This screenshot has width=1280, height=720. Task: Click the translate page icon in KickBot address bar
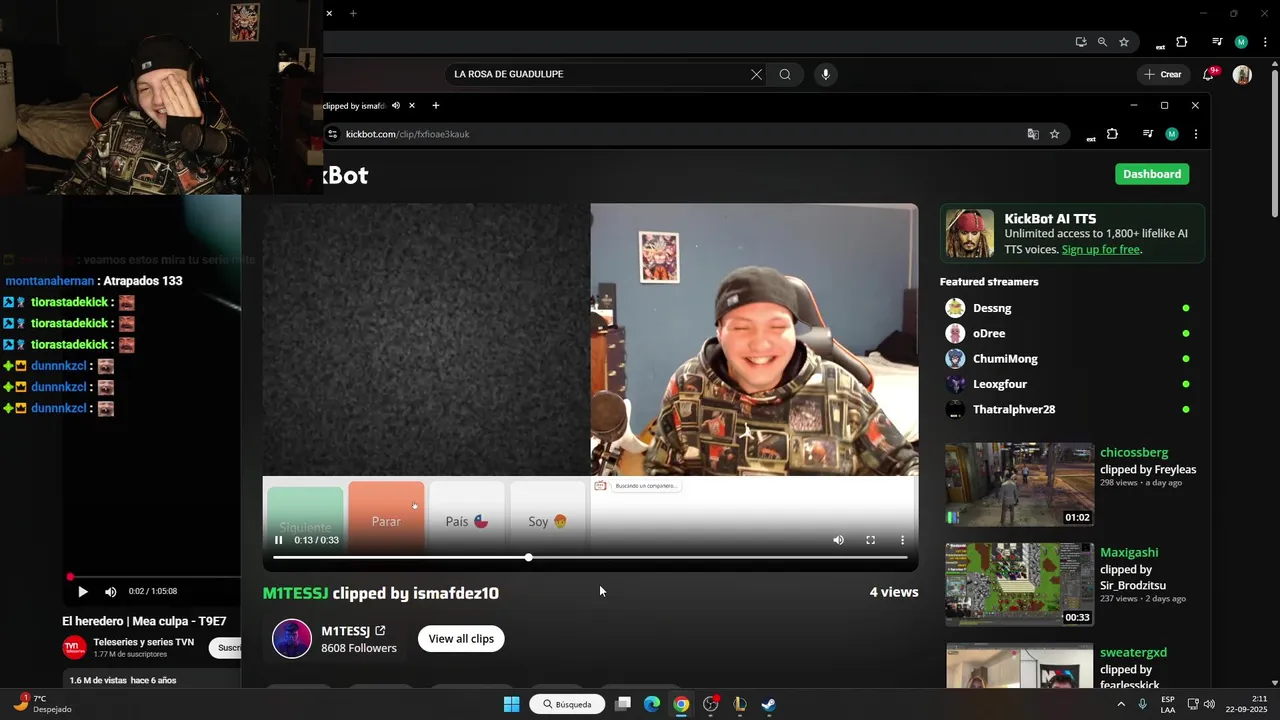(1033, 134)
